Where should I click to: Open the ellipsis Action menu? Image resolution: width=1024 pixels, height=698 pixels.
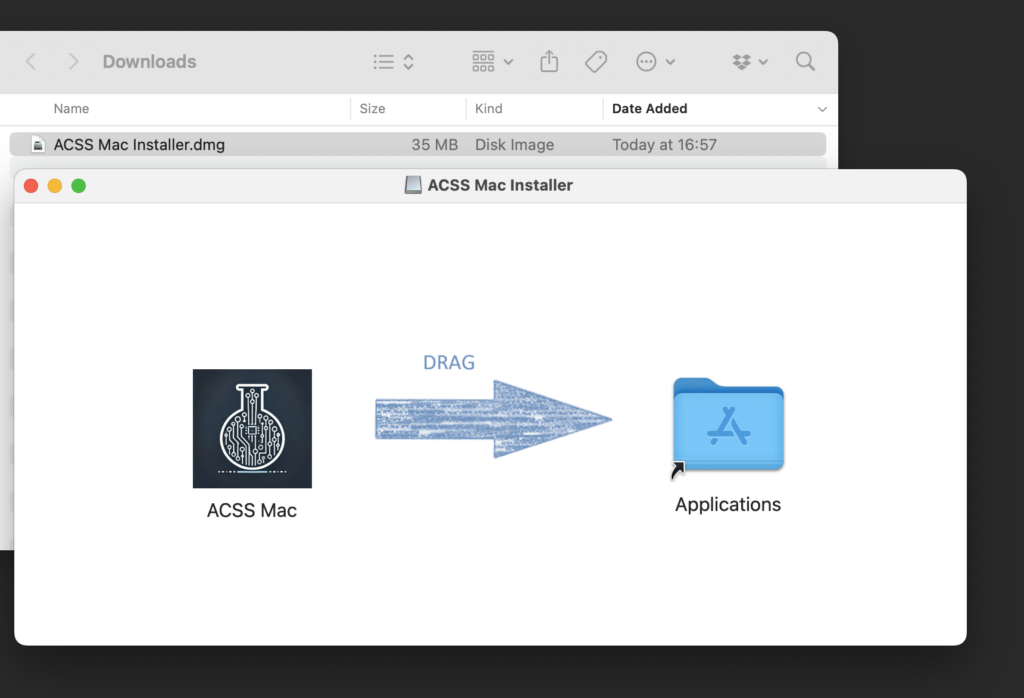[655, 62]
